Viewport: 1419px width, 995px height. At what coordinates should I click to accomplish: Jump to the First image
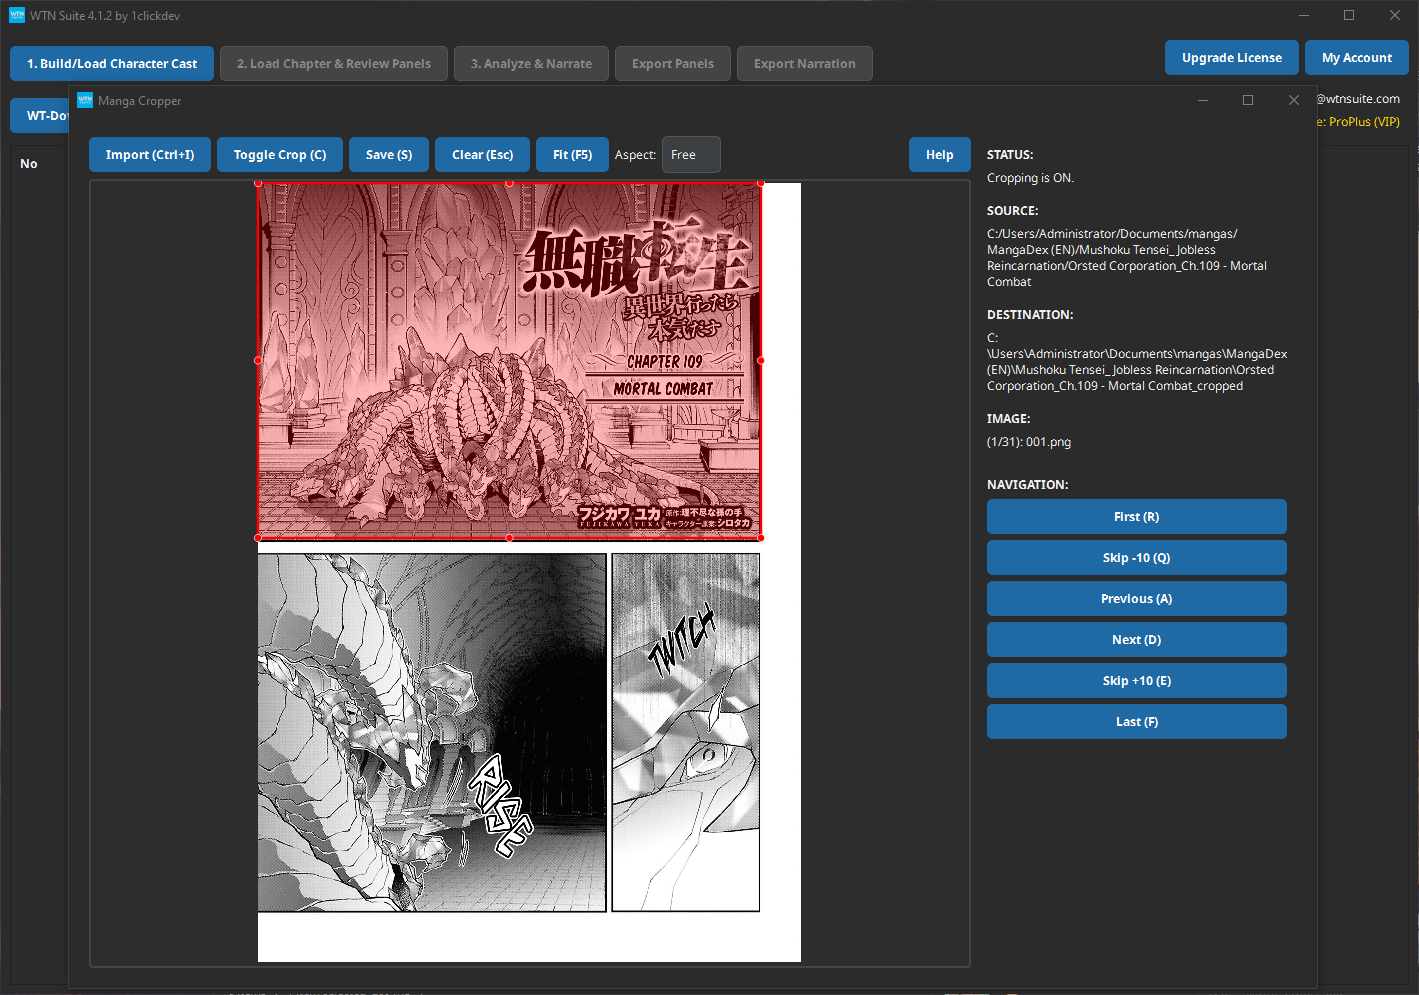pyautogui.click(x=1136, y=516)
